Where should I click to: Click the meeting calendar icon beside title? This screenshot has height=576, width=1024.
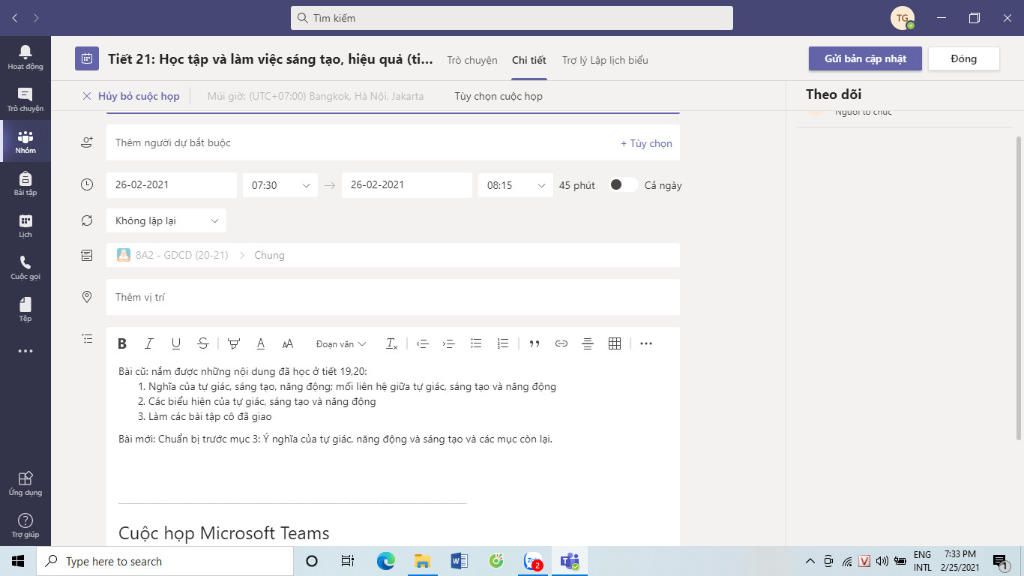[x=87, y=59]
